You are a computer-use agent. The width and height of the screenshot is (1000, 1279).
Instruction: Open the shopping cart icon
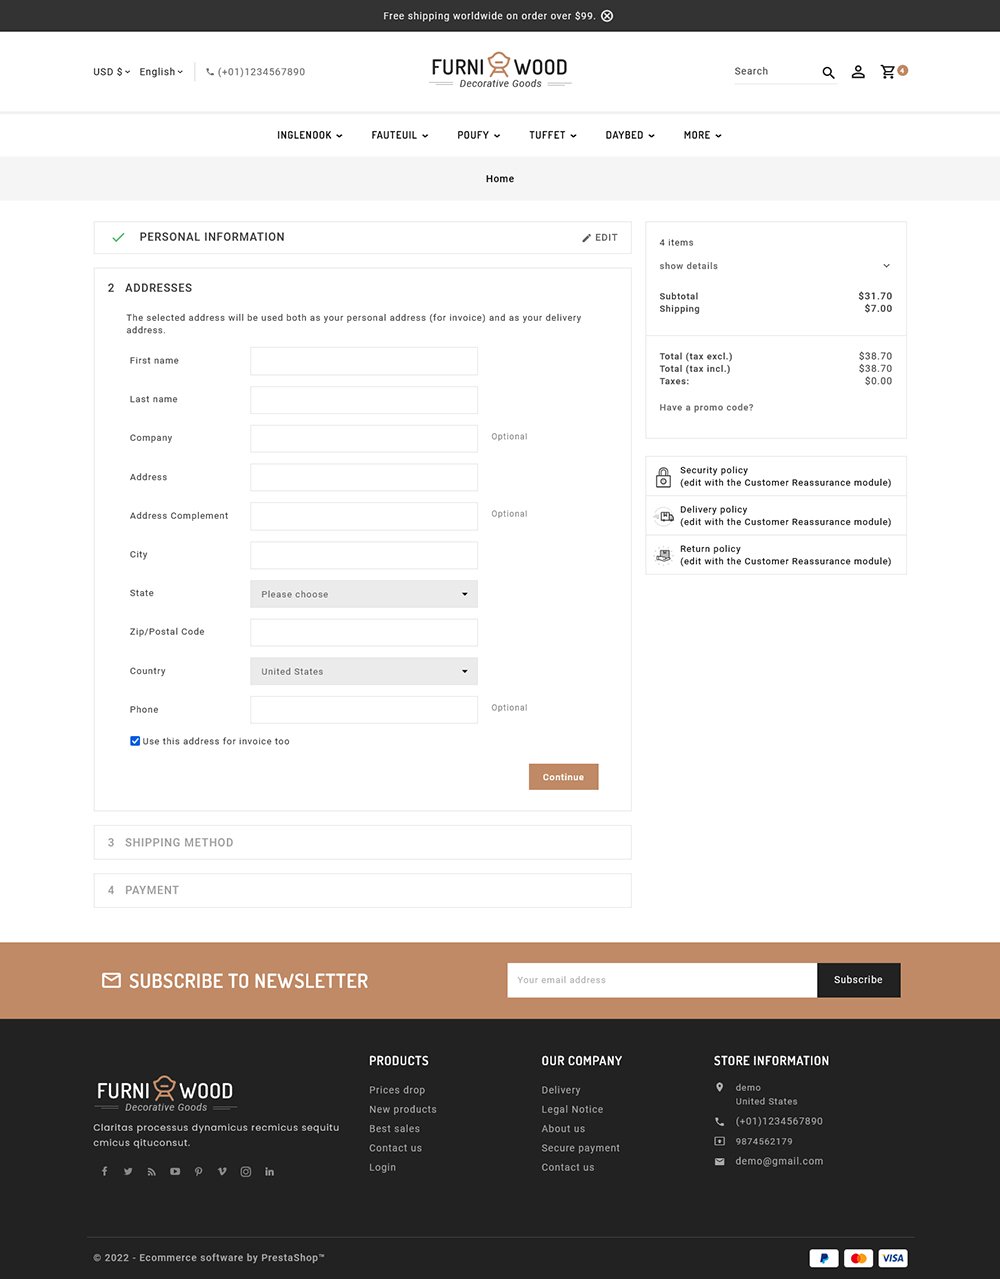(888, 71)
